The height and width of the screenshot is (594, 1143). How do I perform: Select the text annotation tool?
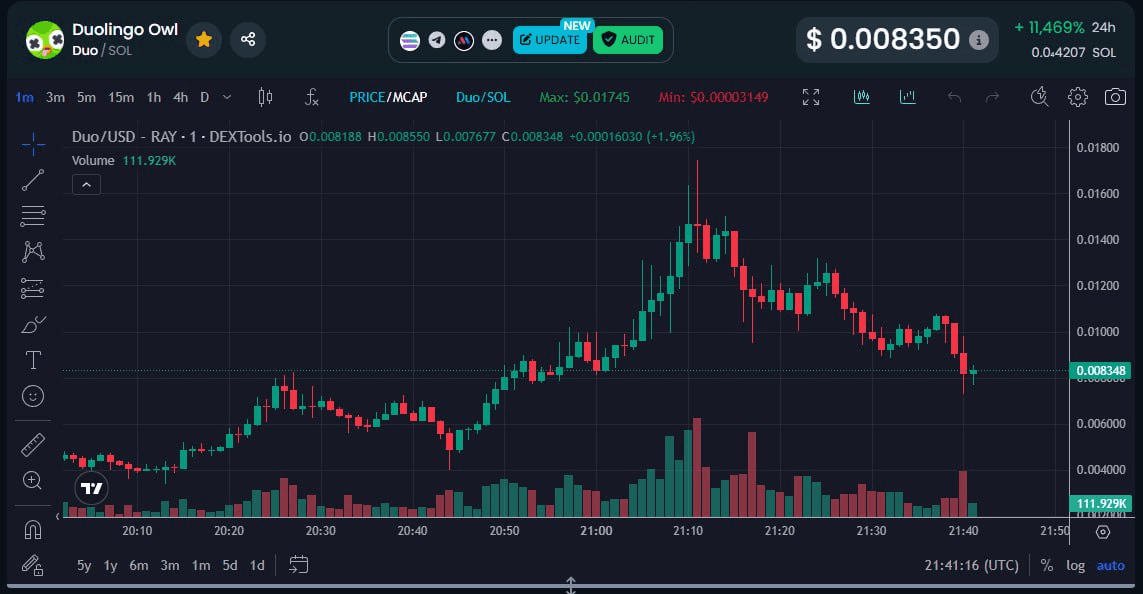pyautogui.click(x=33, y=360)
